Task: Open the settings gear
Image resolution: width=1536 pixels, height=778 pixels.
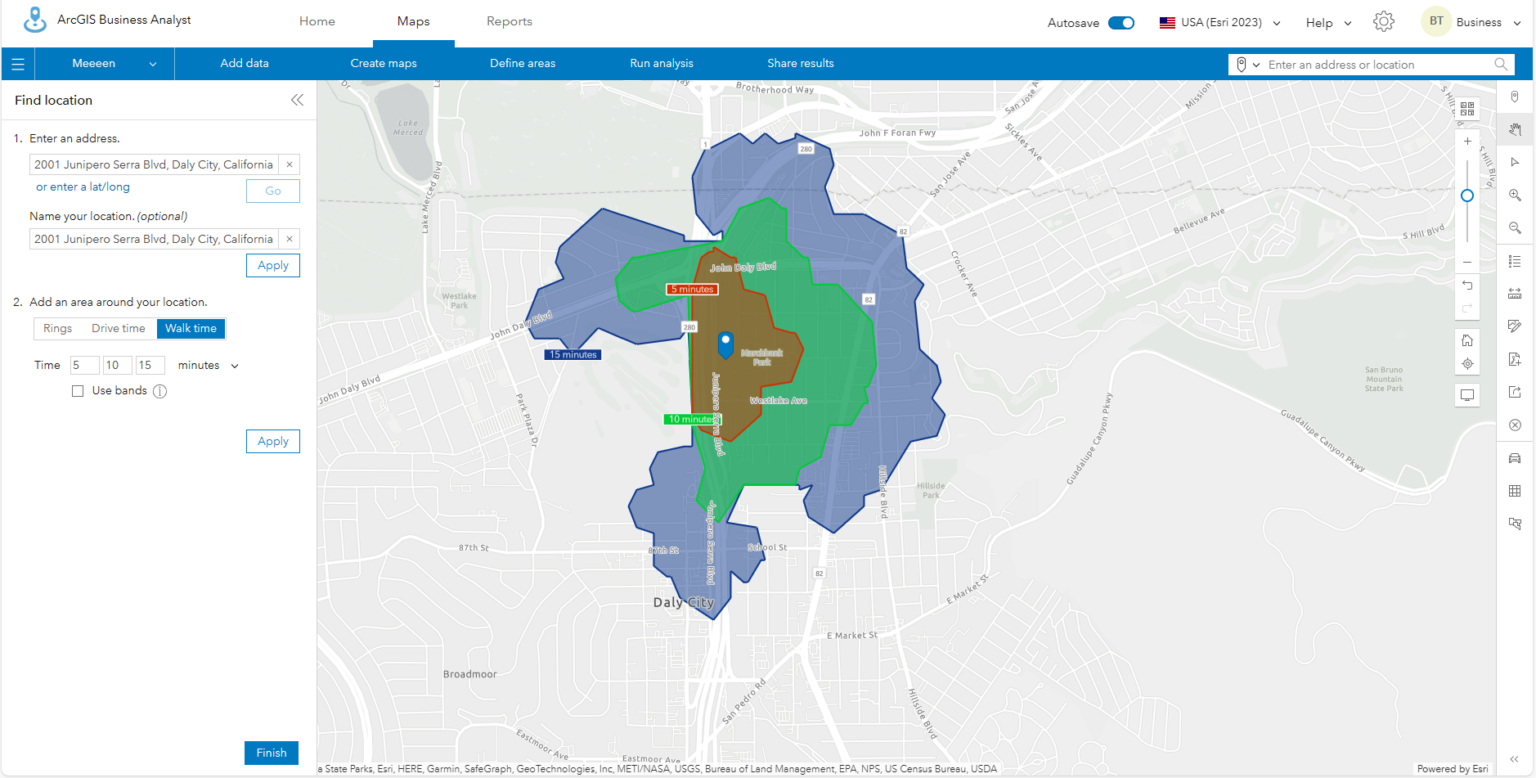Action: pyautogui.click(x=1384, y=22)
